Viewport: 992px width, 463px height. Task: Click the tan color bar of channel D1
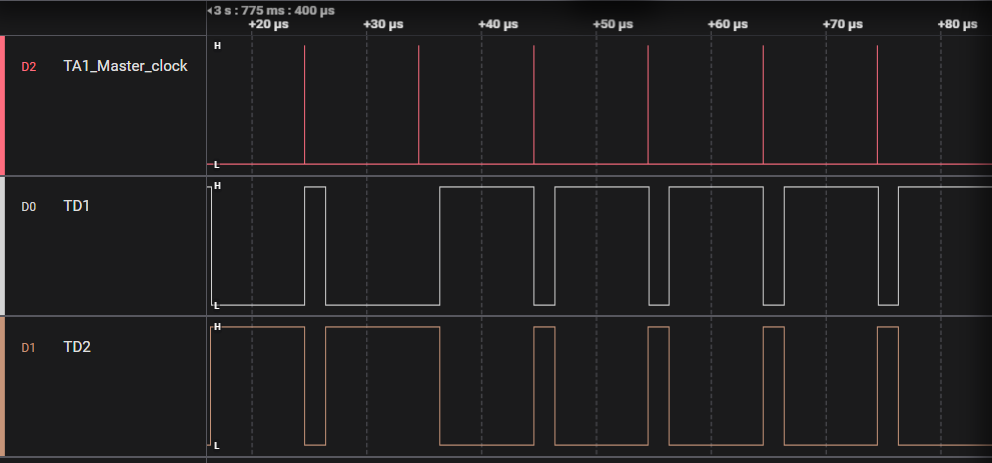[x=3, y=386]
